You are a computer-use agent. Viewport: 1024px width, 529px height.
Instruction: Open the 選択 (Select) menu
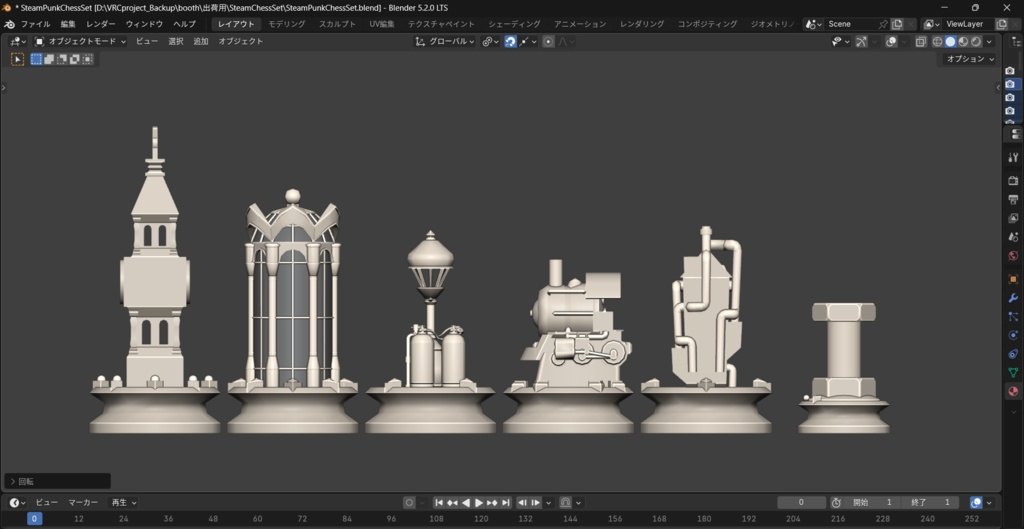pyautogui.click(x=176, y=41)
